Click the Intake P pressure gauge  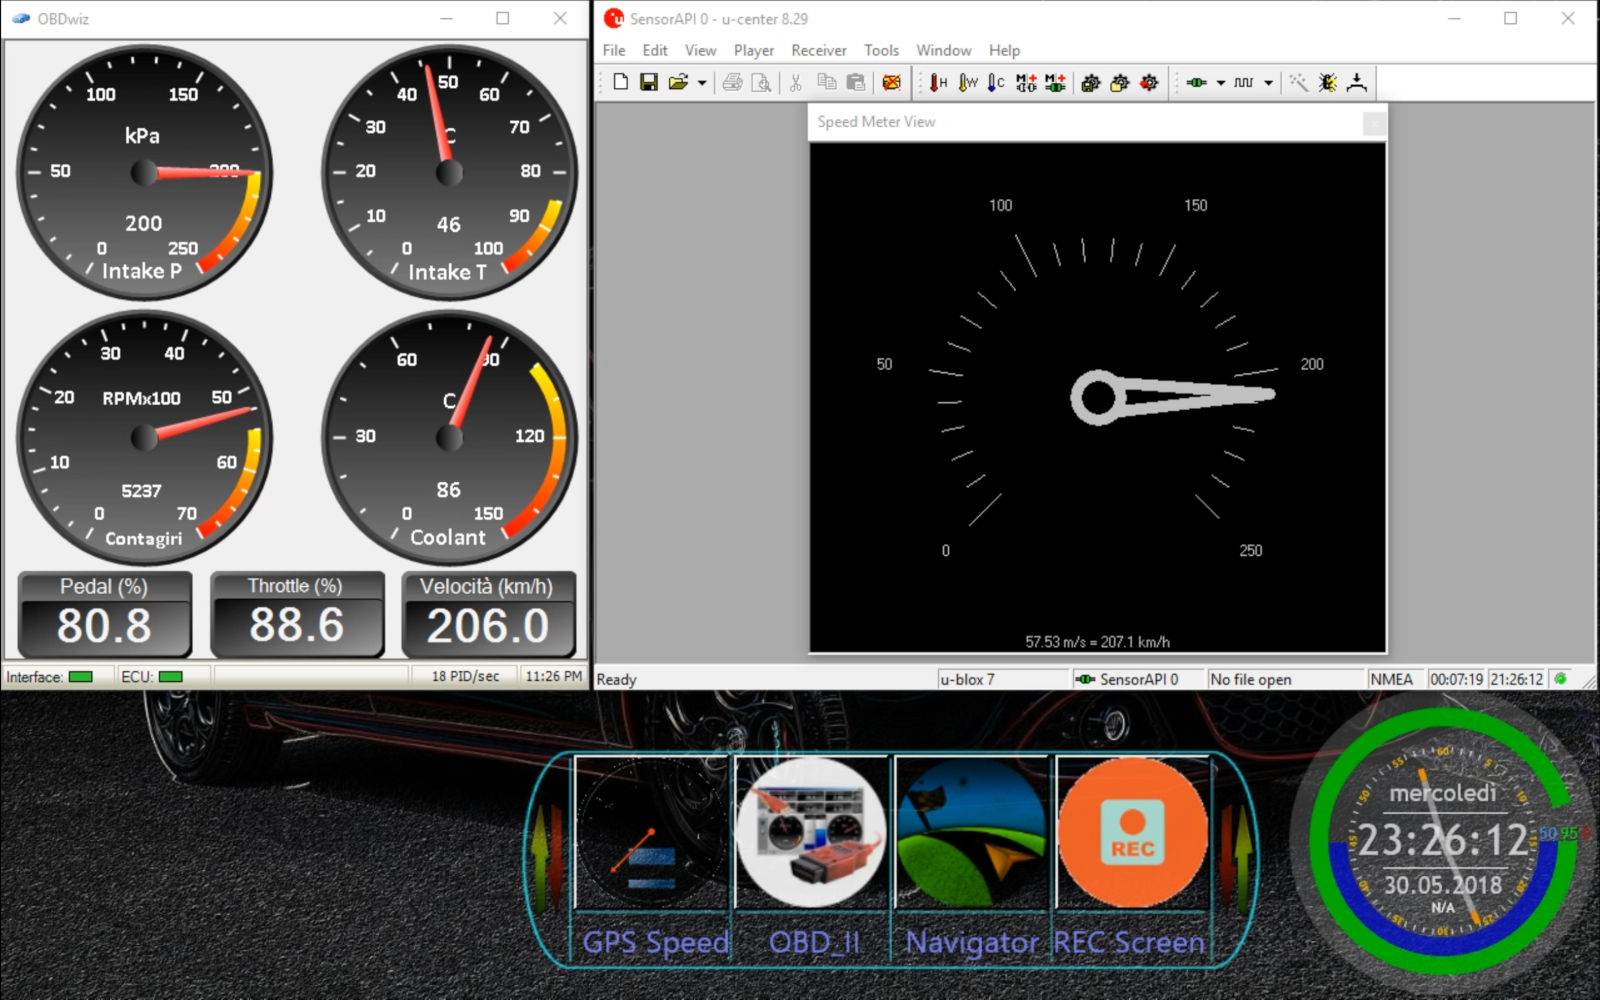[x=144, y=172]
